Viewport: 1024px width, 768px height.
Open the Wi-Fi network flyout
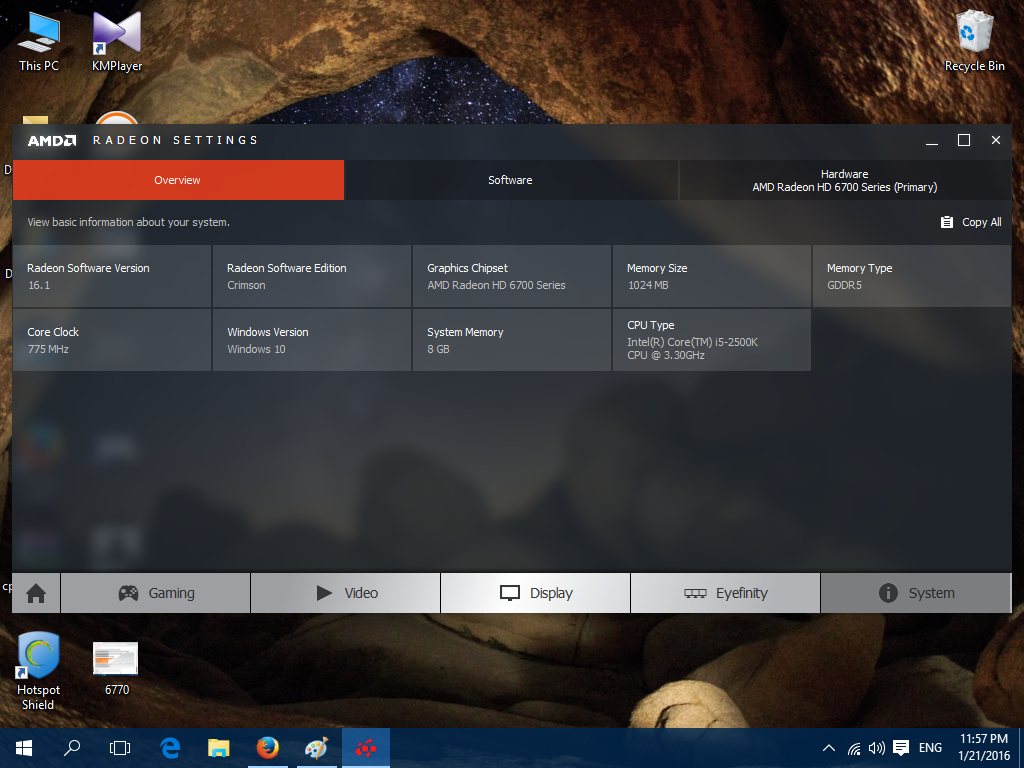(x=854, y=748)
